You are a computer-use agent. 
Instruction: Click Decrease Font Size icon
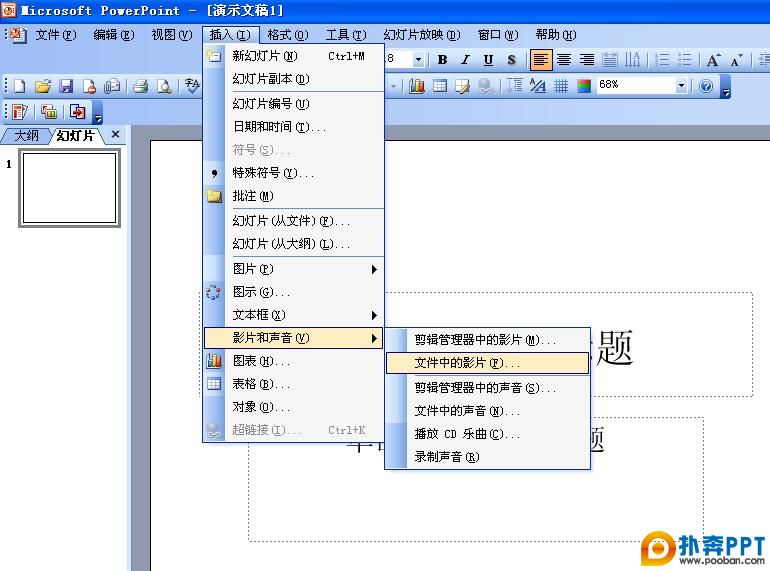point(737,60)
